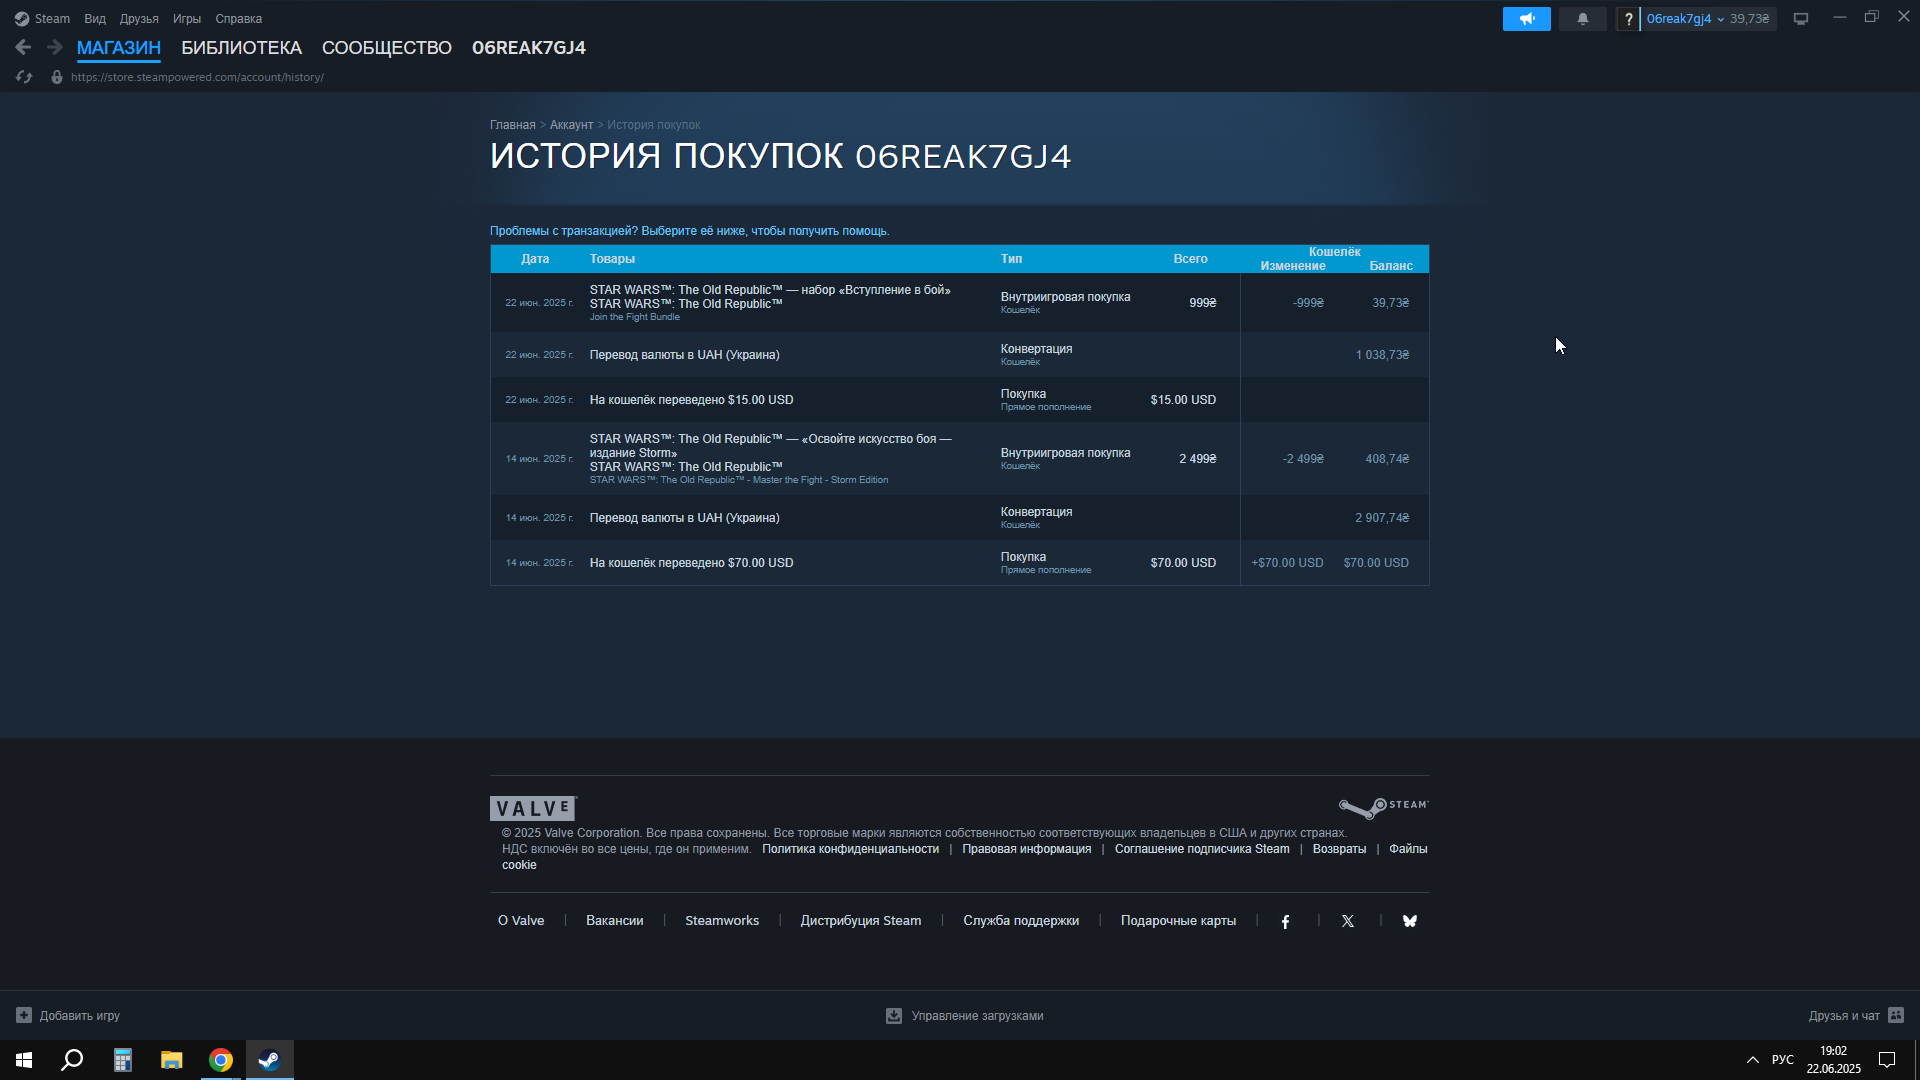Open Правовая информация link
Viewport: 1920px width, 1080px height.
pyautogui.click(x=1027, y=849)
